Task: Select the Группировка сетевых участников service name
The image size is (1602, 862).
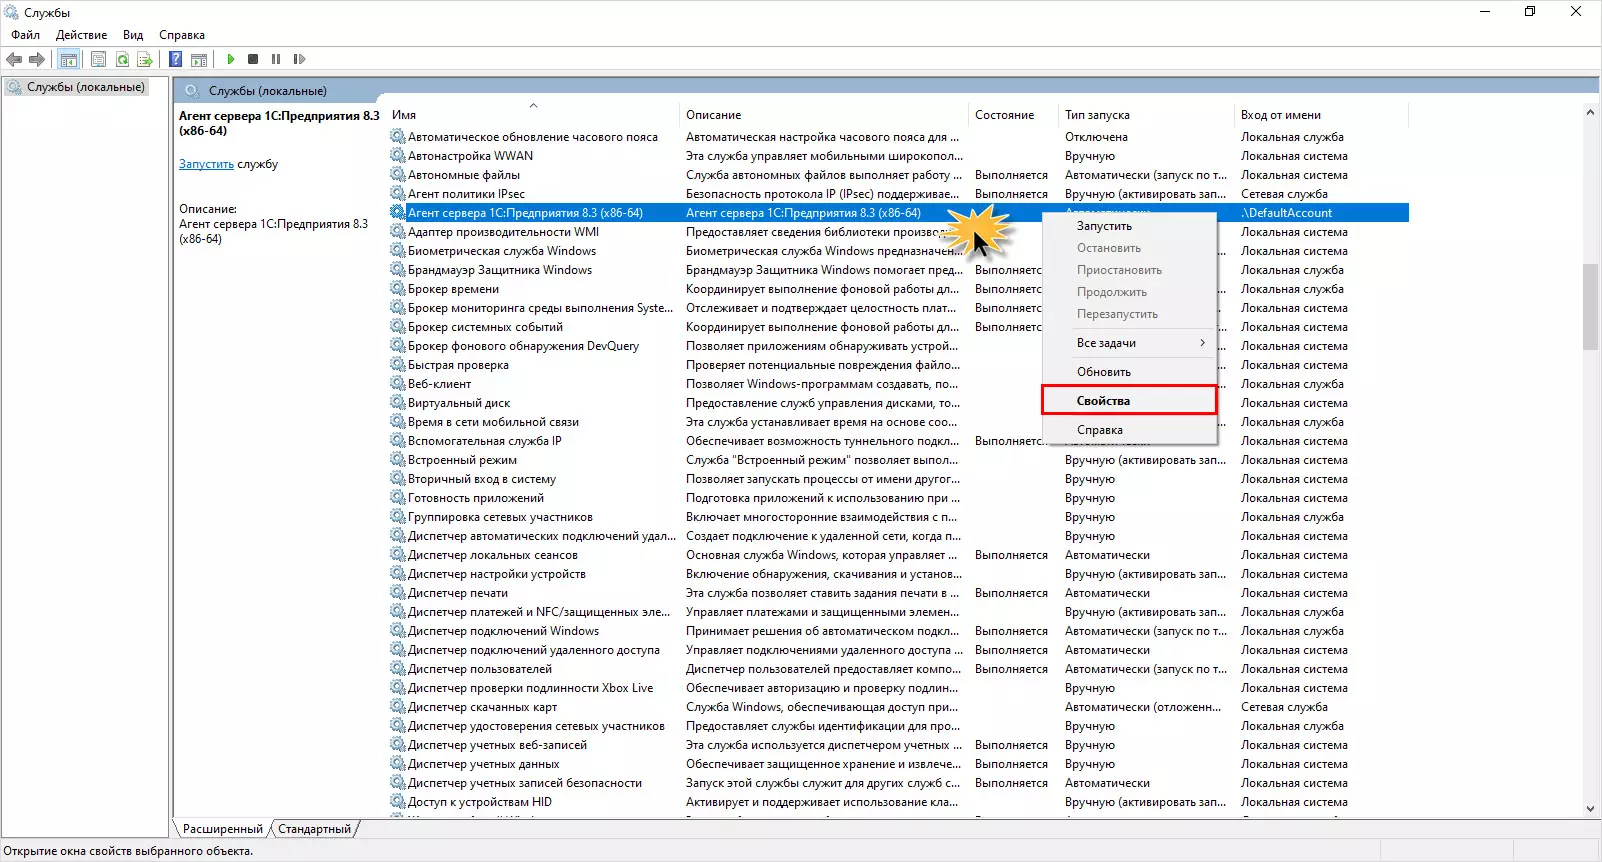Action: [x=500, y=517]
